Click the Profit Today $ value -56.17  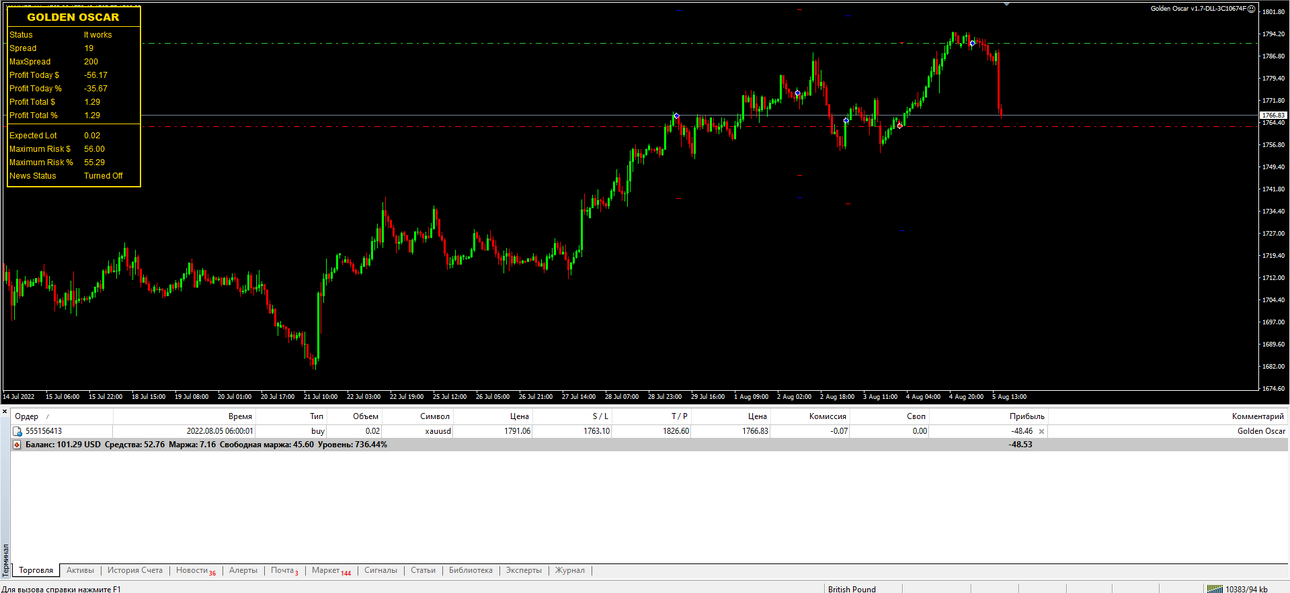pos(96,75)
